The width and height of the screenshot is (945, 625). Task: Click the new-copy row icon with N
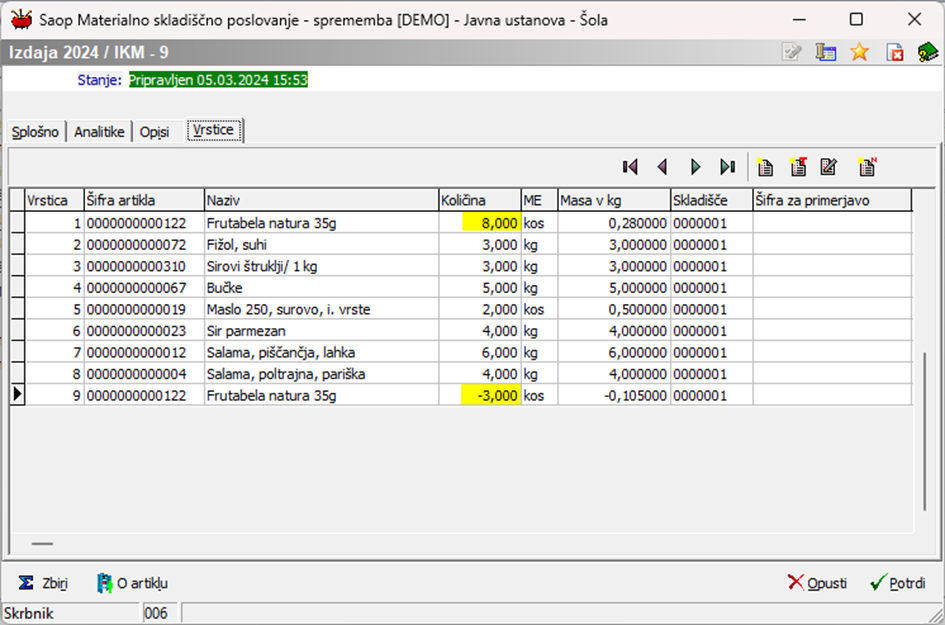[x=867, y=167]
